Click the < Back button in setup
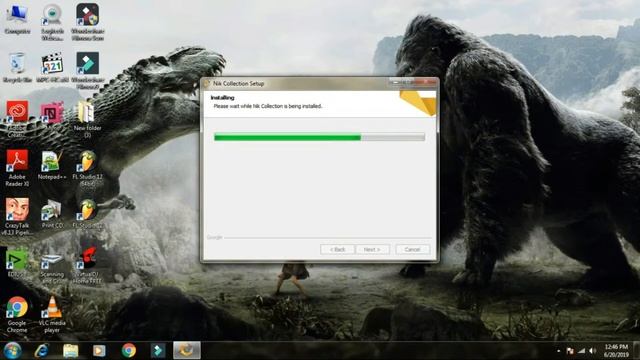 click(337, 249)
